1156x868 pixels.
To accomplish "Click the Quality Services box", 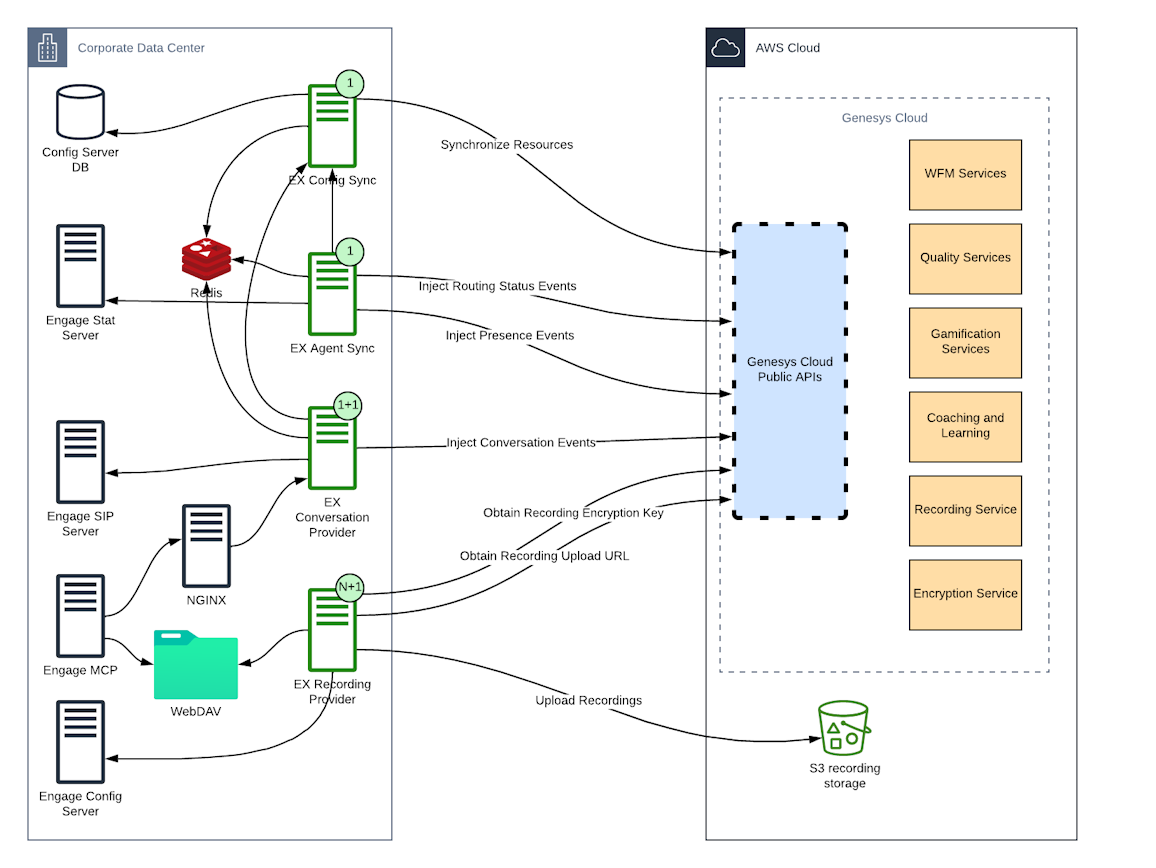I will click(965, 258).
